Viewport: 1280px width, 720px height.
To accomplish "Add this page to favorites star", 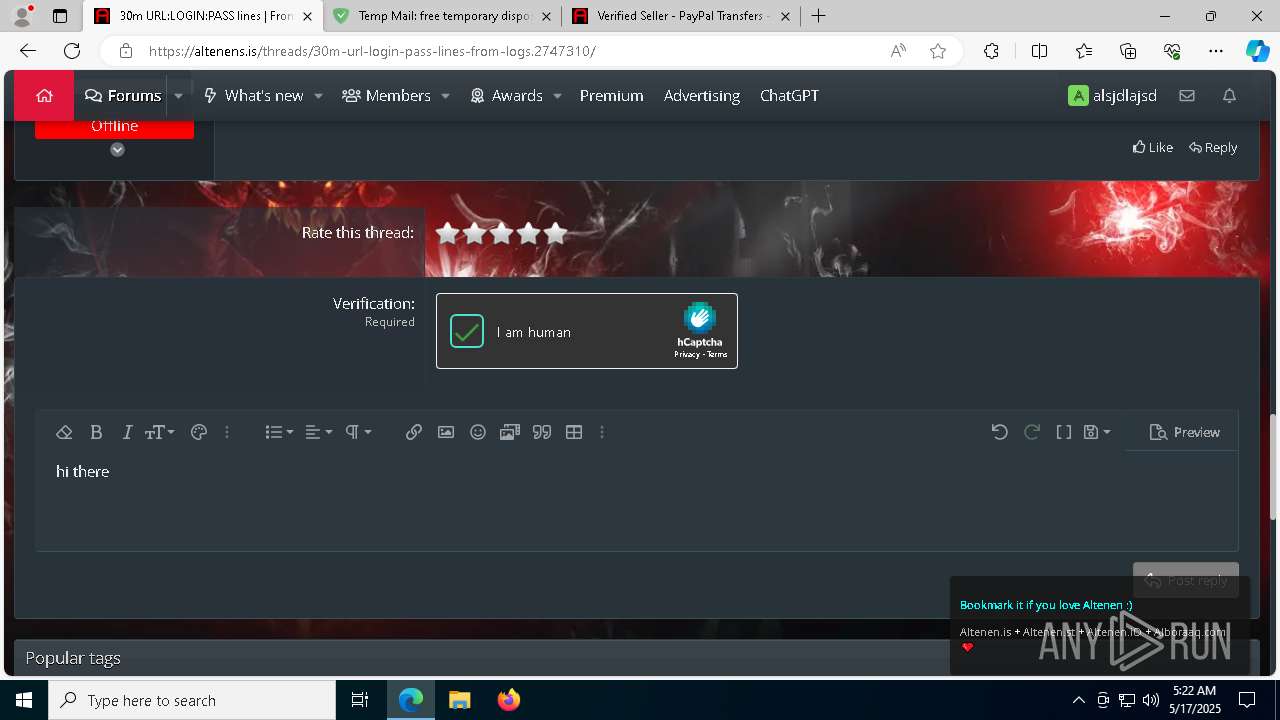I will pyautogui.click(x=938, y=51).
